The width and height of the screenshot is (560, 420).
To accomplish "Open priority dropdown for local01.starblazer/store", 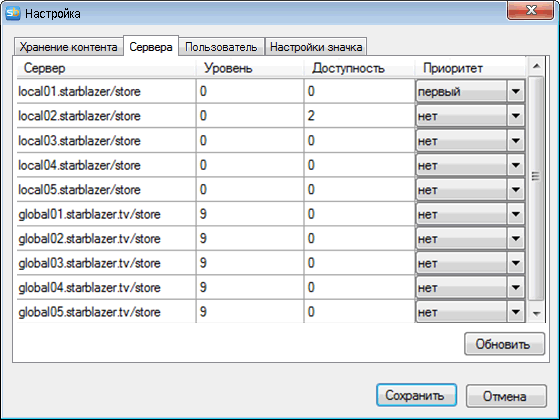I will tap(516, 91).
